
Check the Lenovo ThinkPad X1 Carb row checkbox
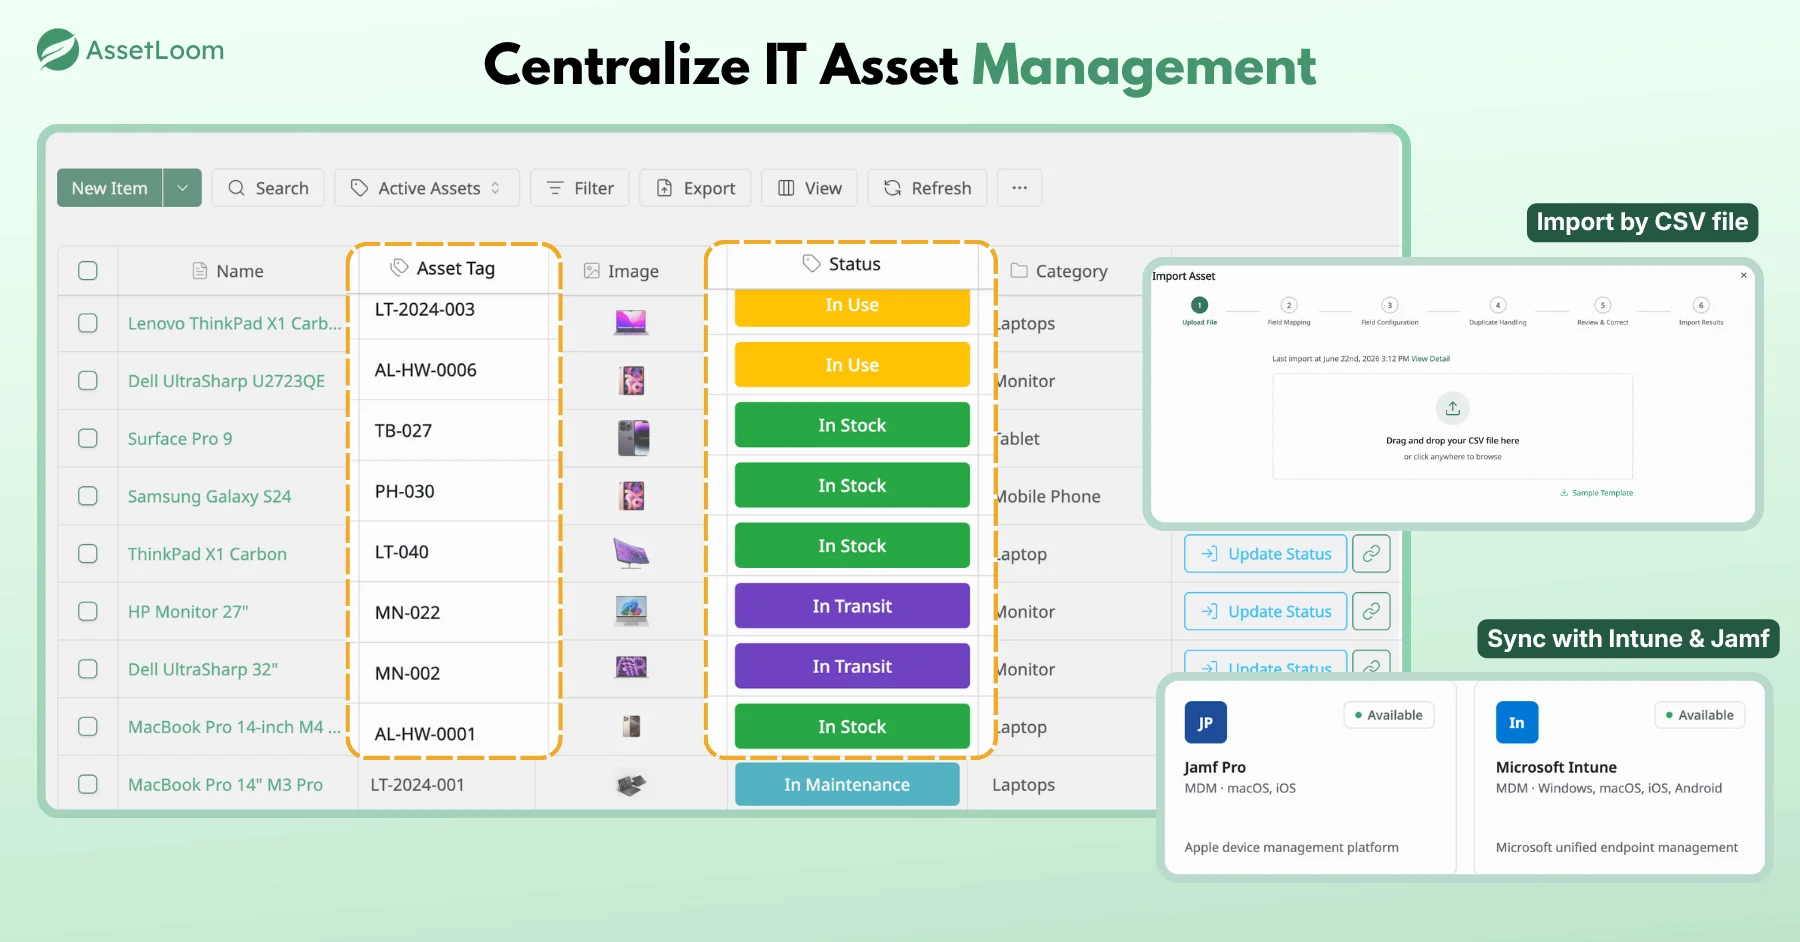88,323
